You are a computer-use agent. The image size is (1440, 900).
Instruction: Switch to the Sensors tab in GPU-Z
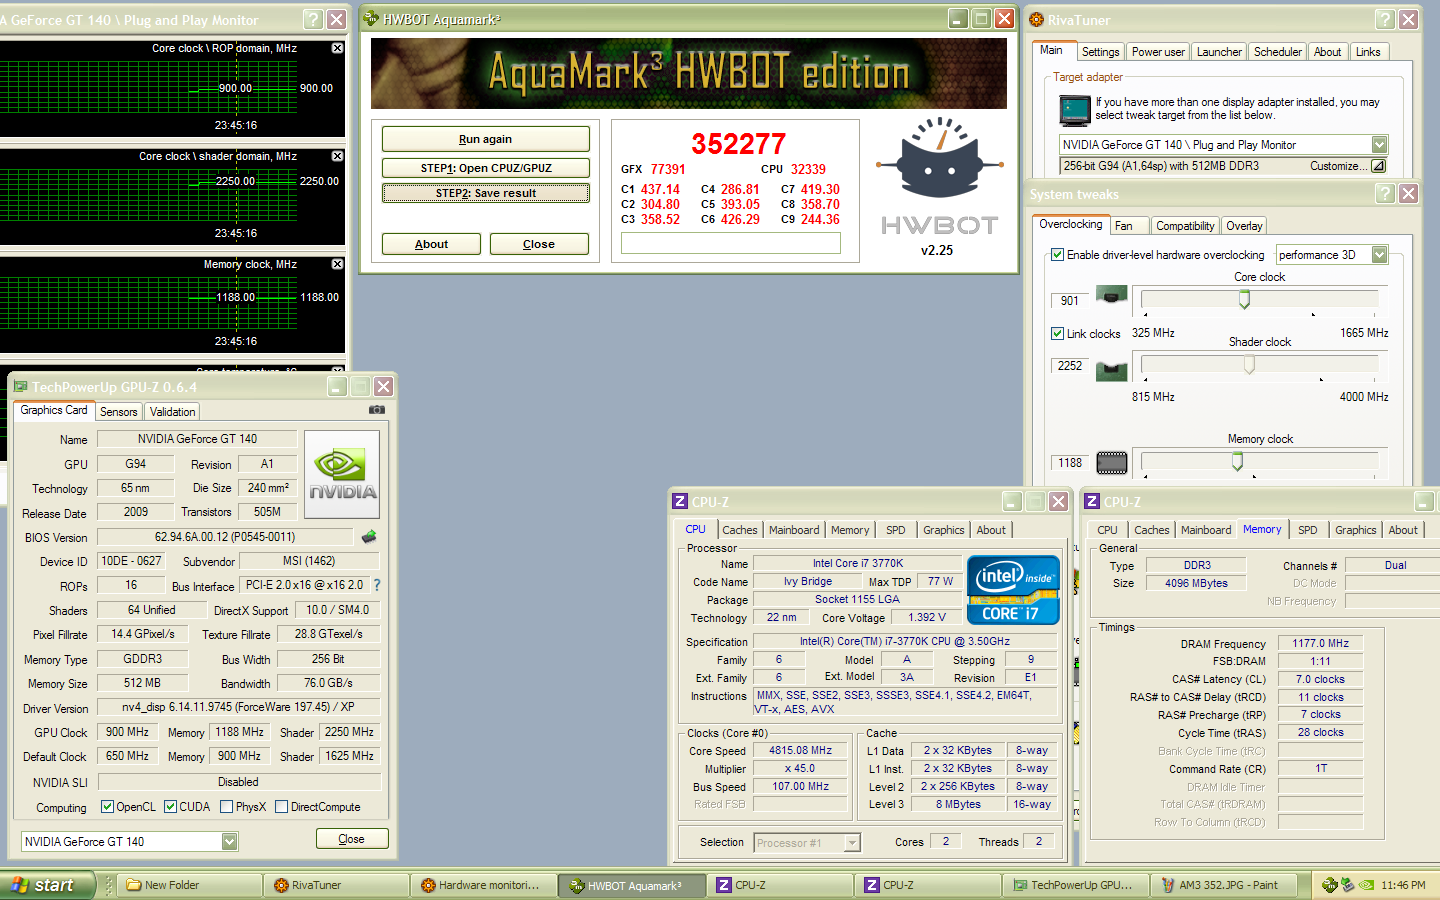pos(118,412)
